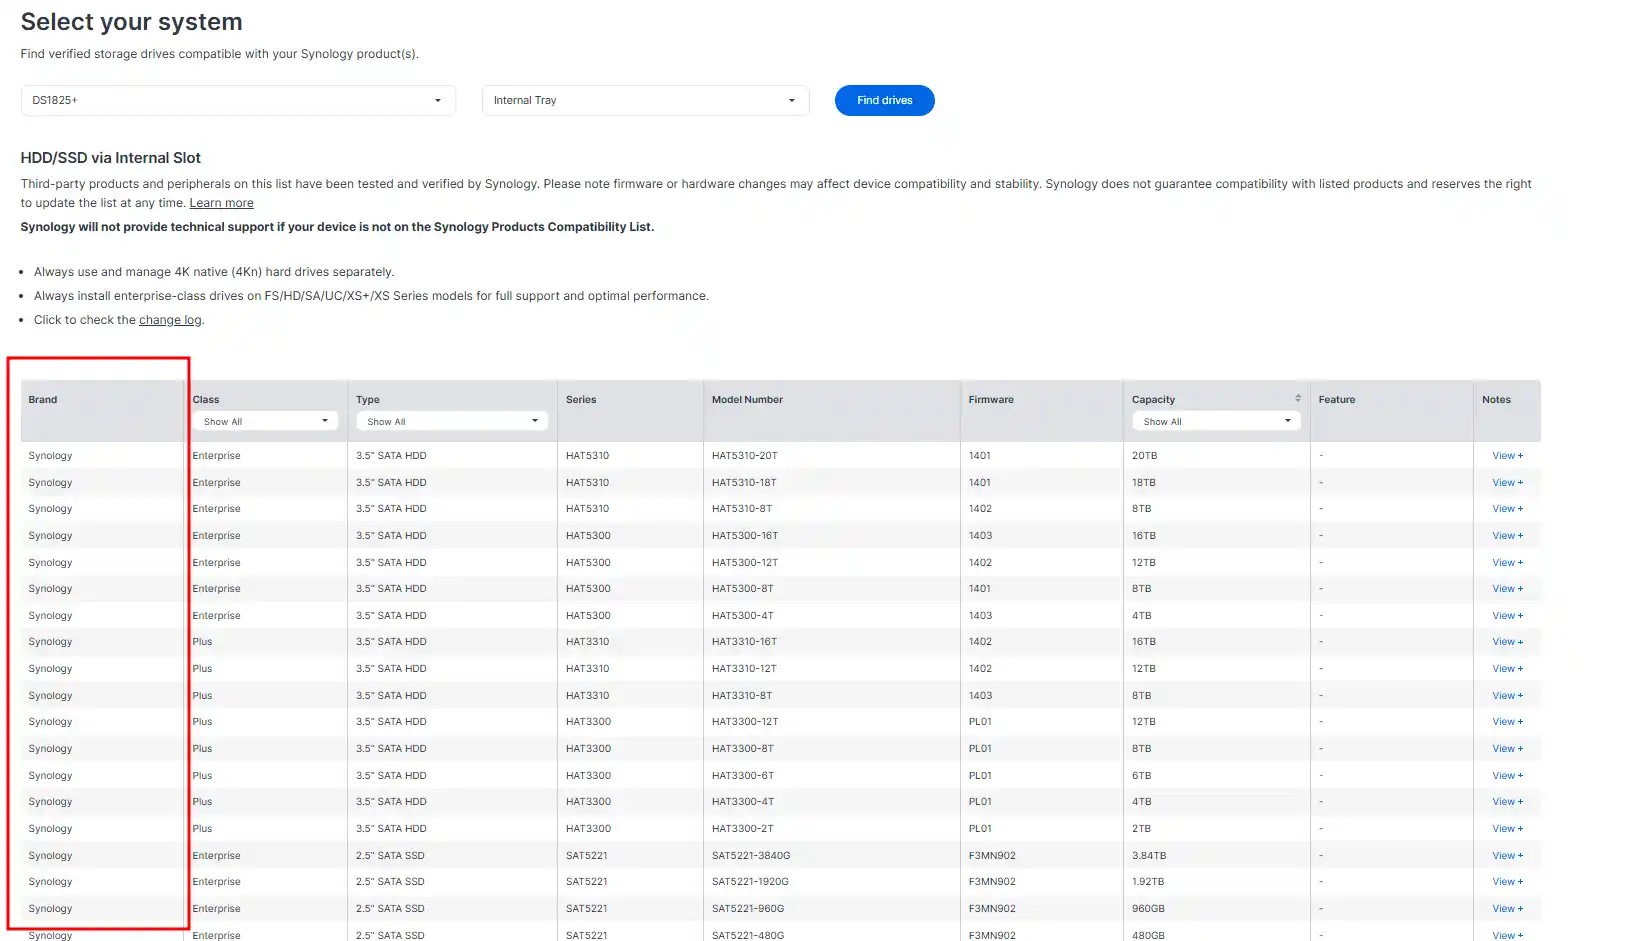View notes for HAT5310-8T
This screenshot has width=1634, height=941.
click(x=1507, y=509)
